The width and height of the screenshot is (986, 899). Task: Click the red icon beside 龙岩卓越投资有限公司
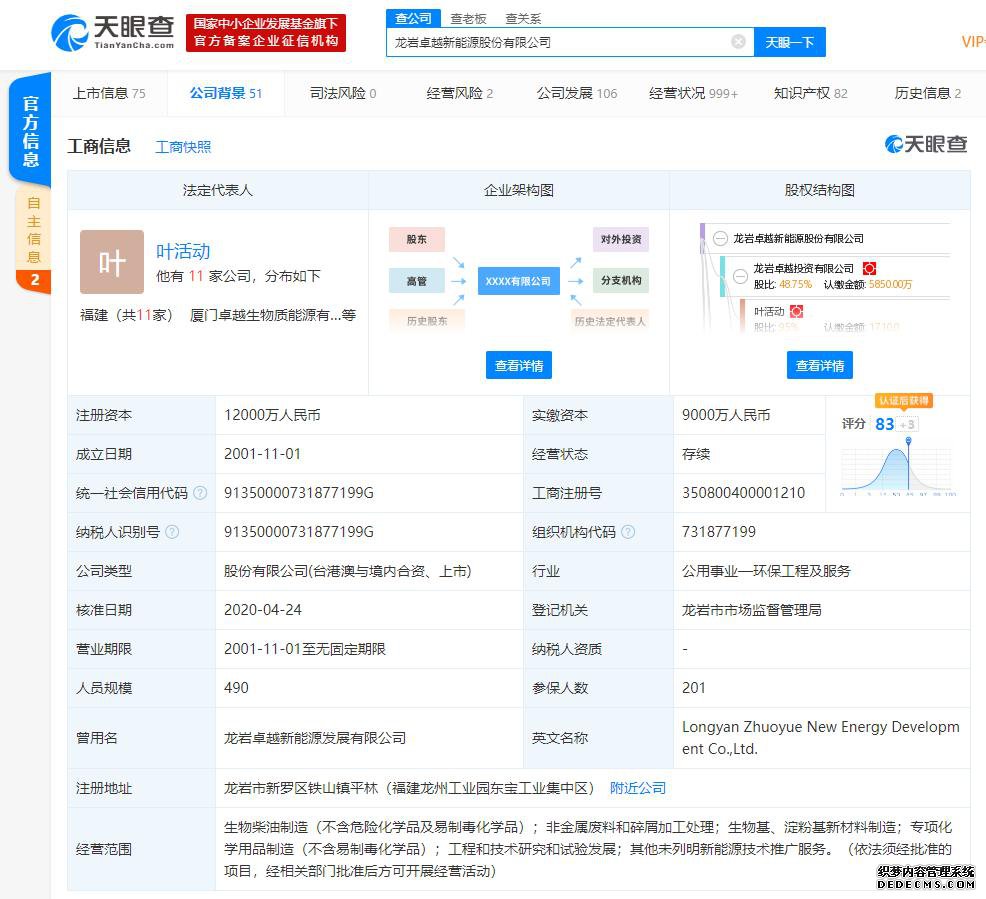pyautogui.click(x=869, y=268)
